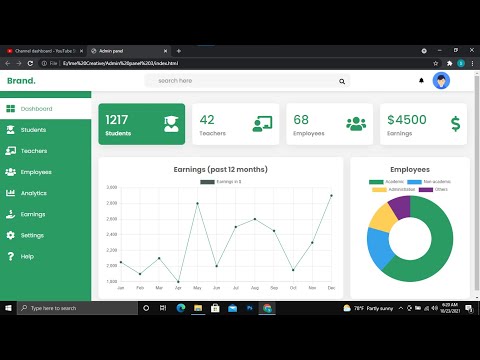
Task: Open the volume speaker tray icon
Action: pos(435,308)
